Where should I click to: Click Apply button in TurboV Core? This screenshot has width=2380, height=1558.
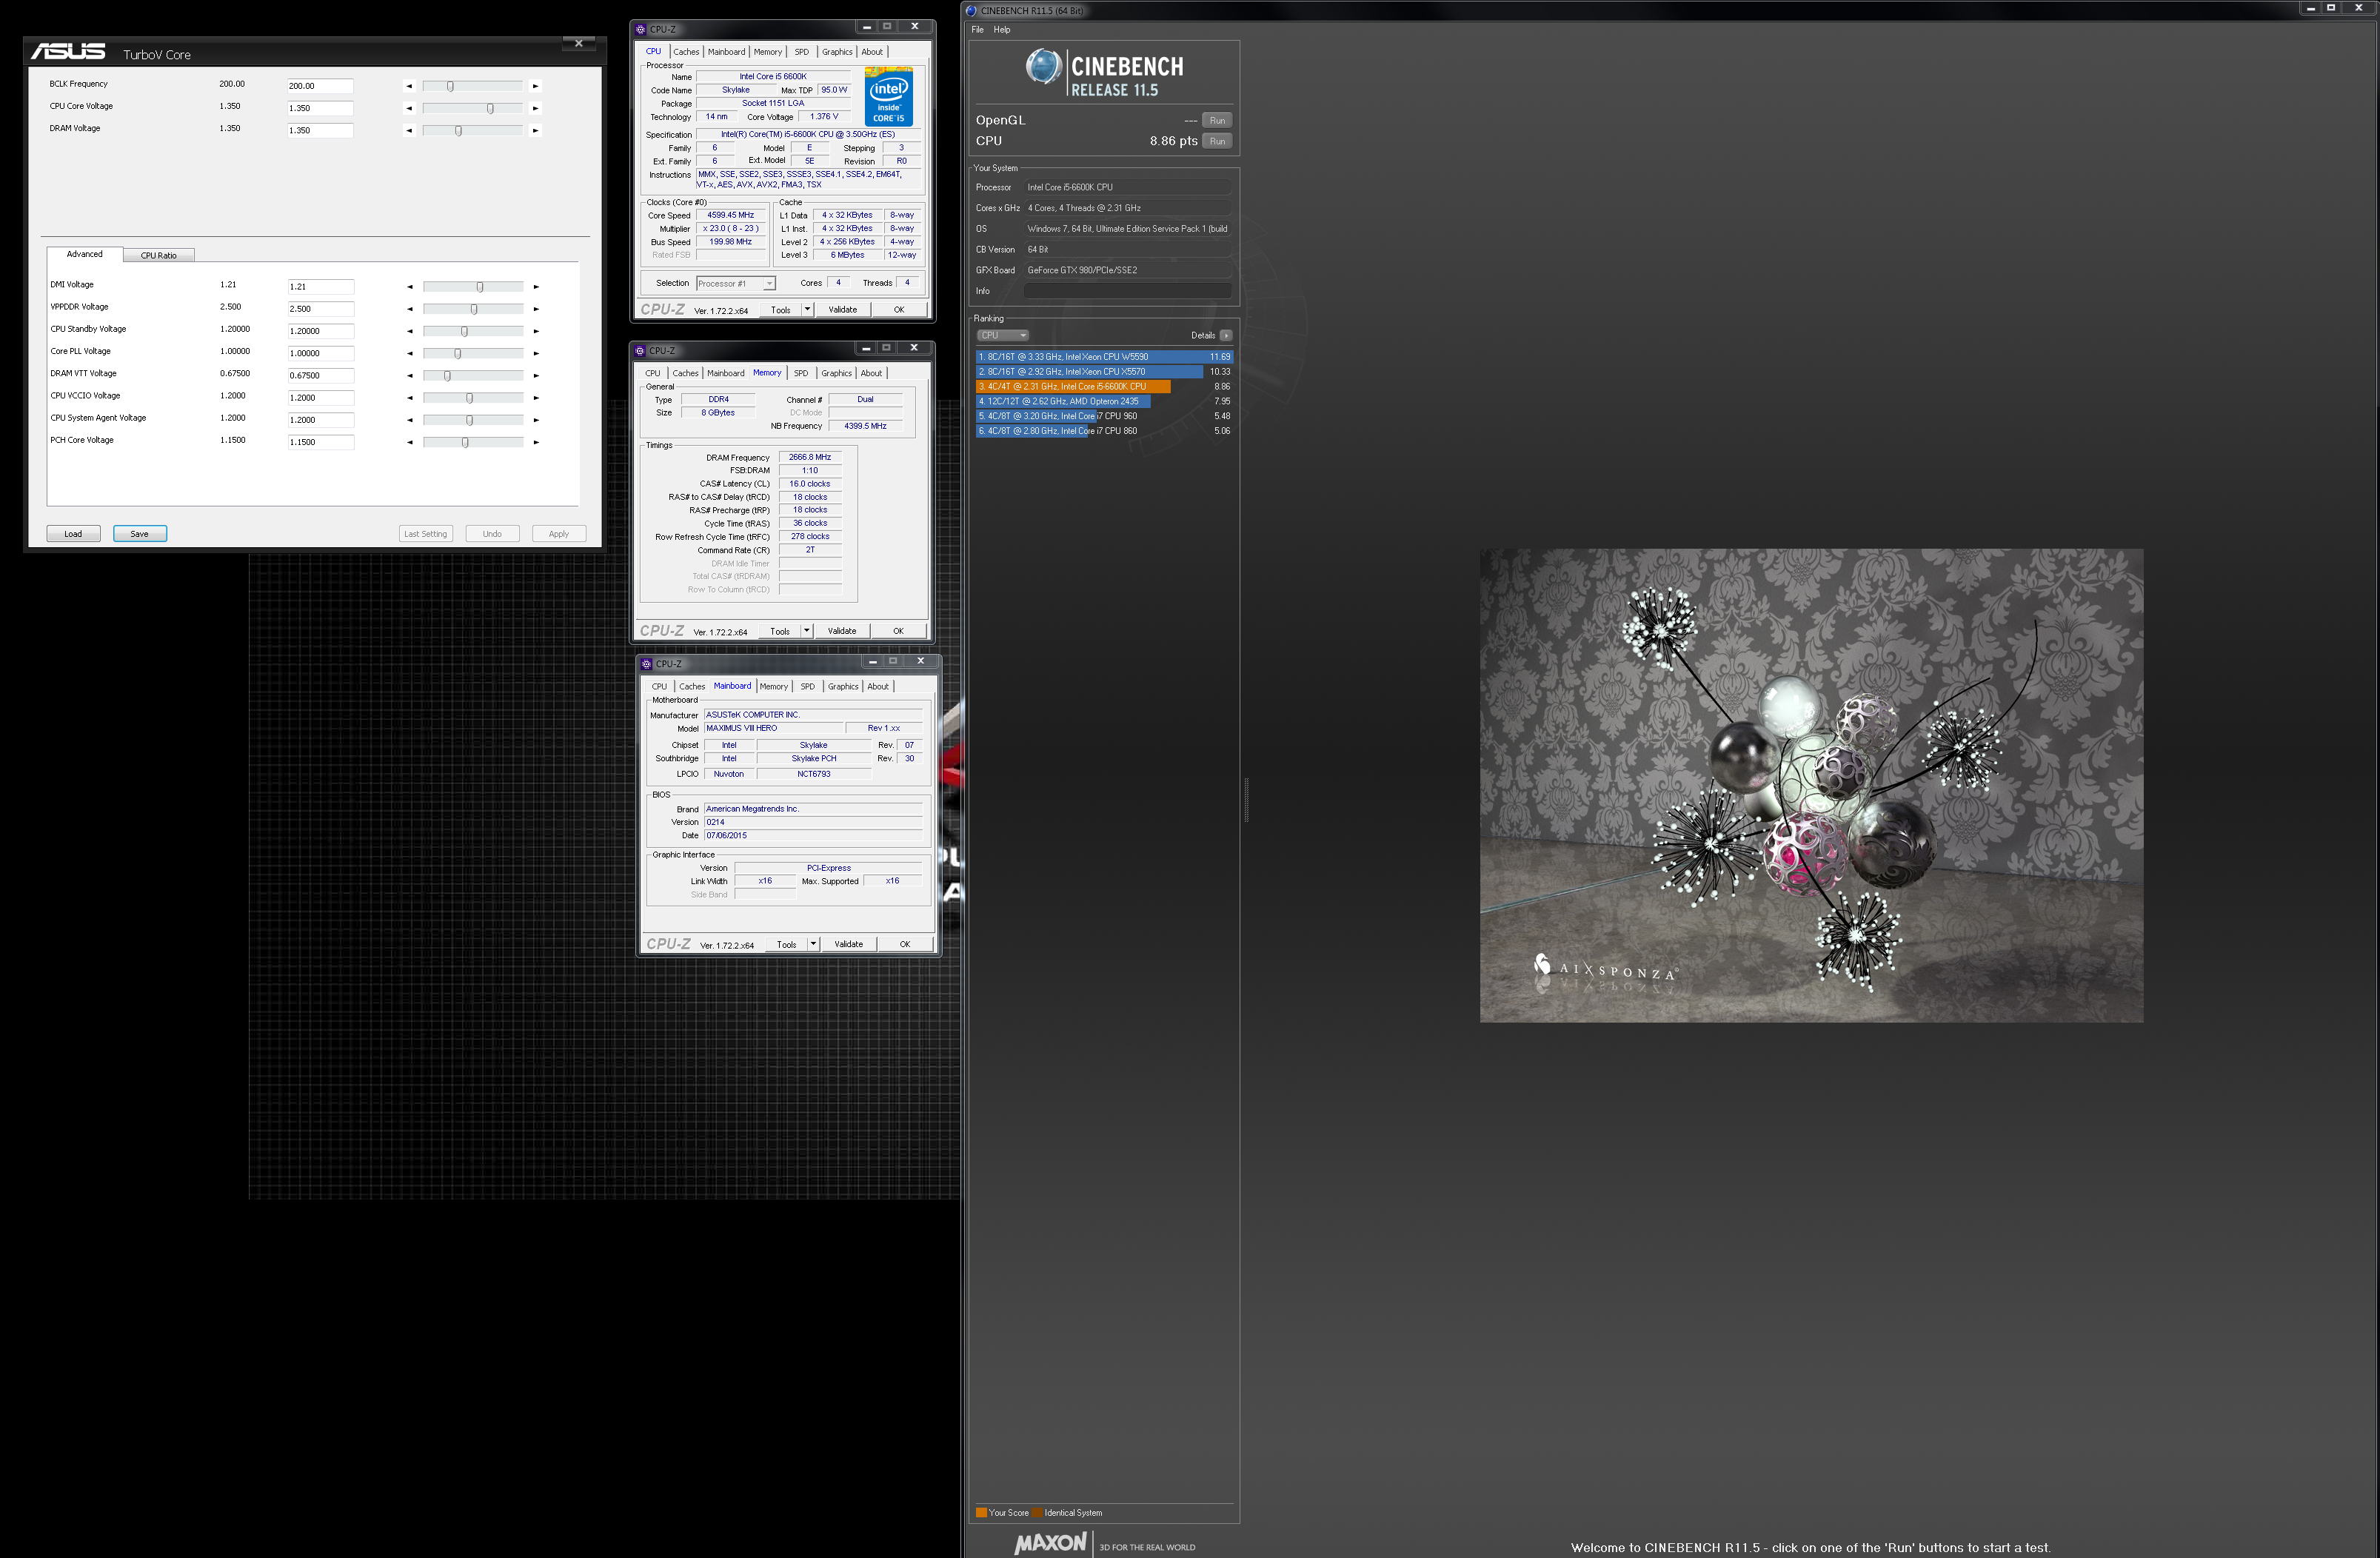(559, 534)
